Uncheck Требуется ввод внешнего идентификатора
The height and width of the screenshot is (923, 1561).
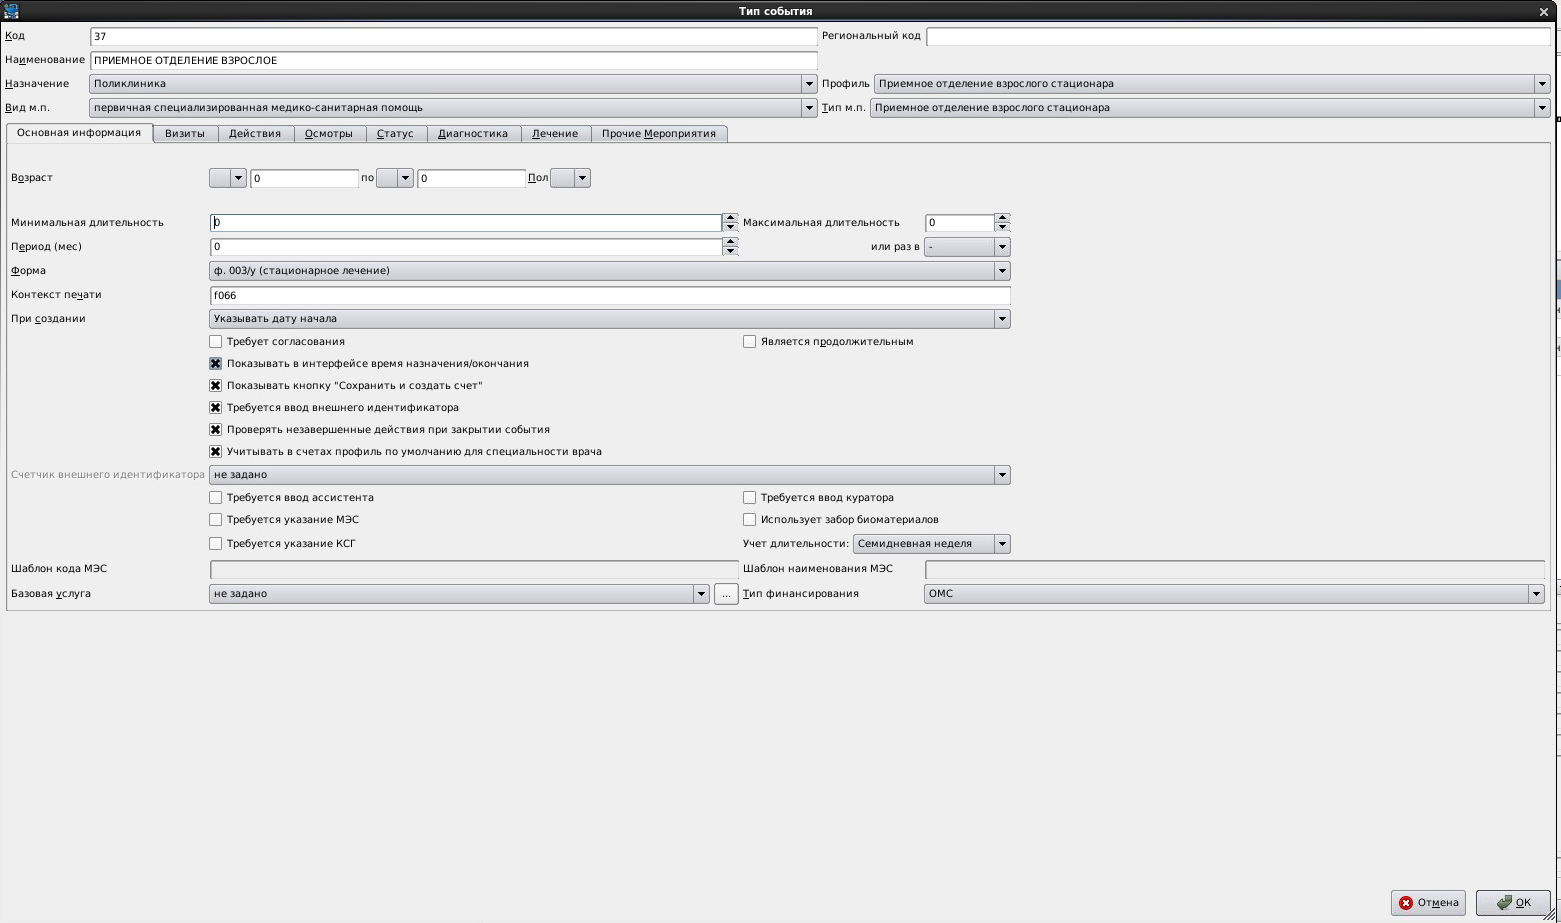pos(216,408)
